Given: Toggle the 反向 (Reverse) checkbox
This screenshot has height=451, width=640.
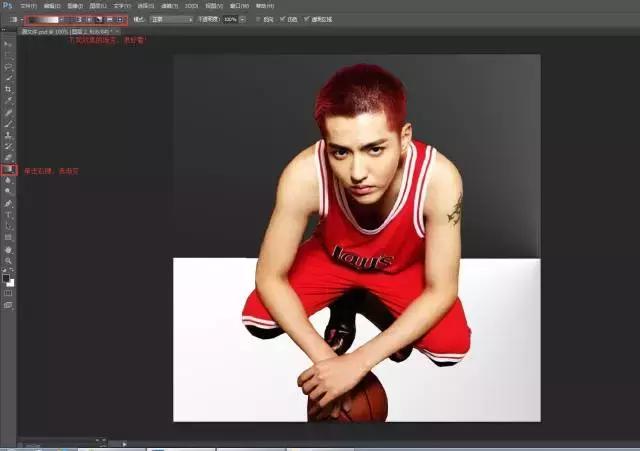Looking at the screenshot, I should (258, 19).
